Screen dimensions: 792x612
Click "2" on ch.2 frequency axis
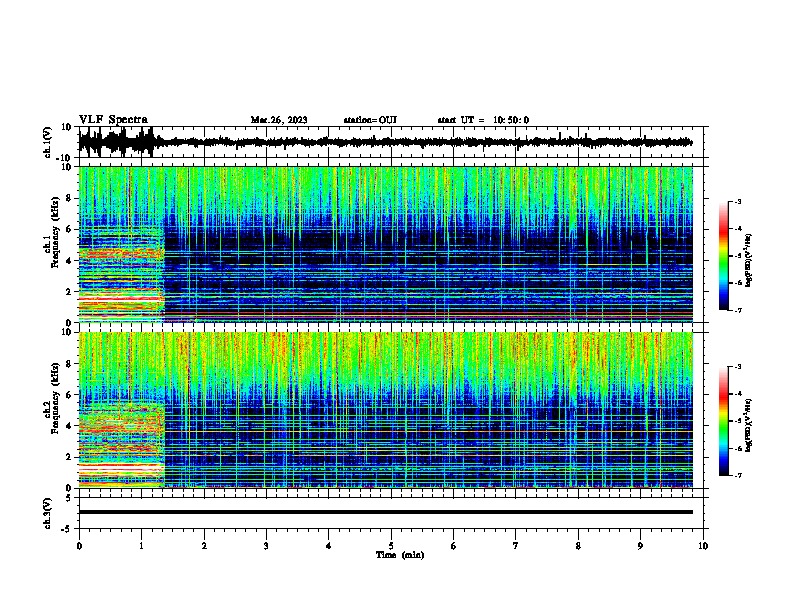69,457
